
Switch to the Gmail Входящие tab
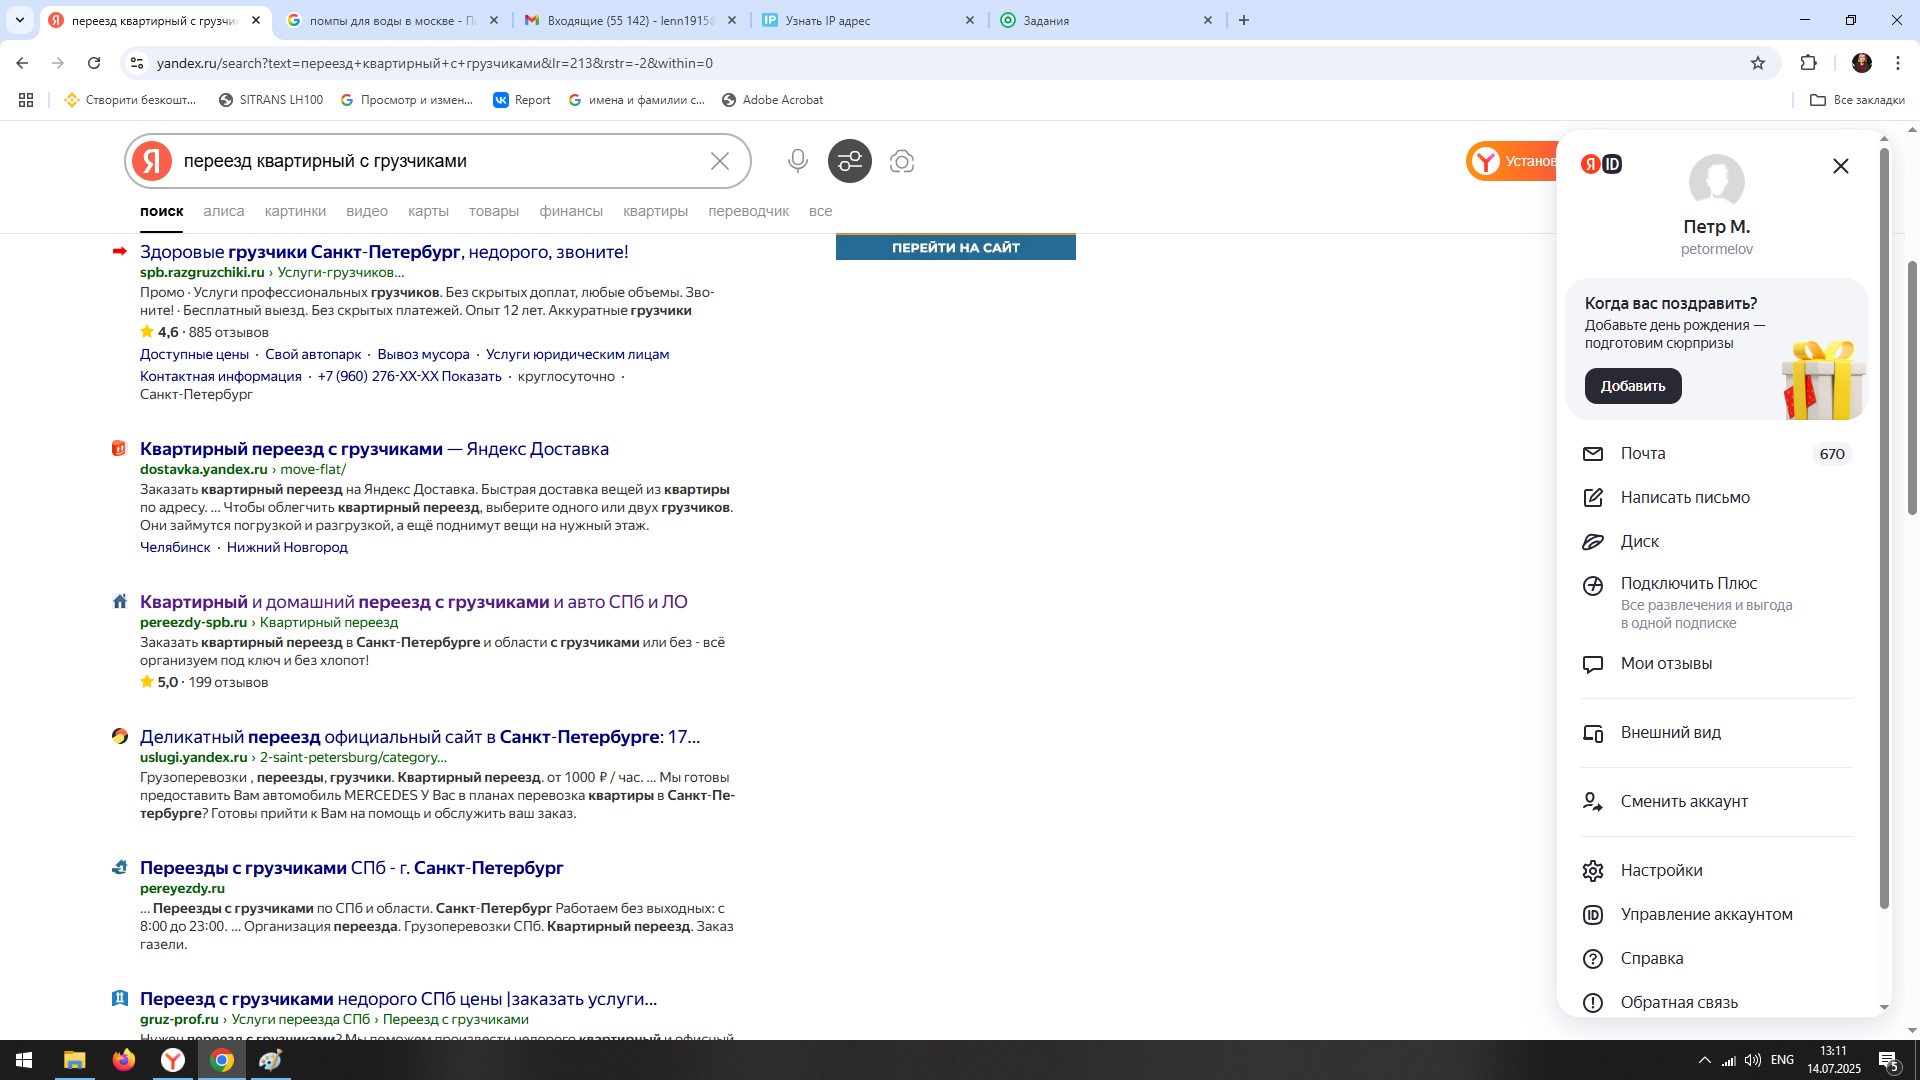[x=631, y=20]
